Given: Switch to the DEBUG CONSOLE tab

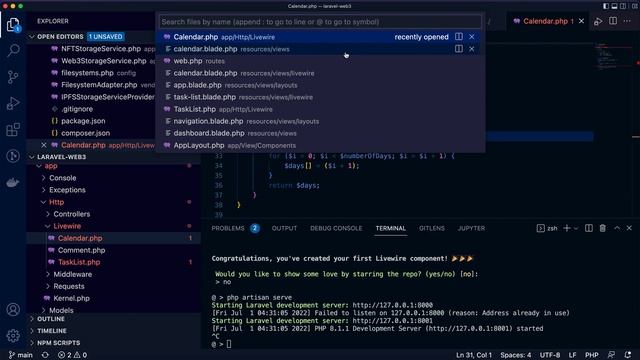Looking at the screenshot, I should 336,228.
